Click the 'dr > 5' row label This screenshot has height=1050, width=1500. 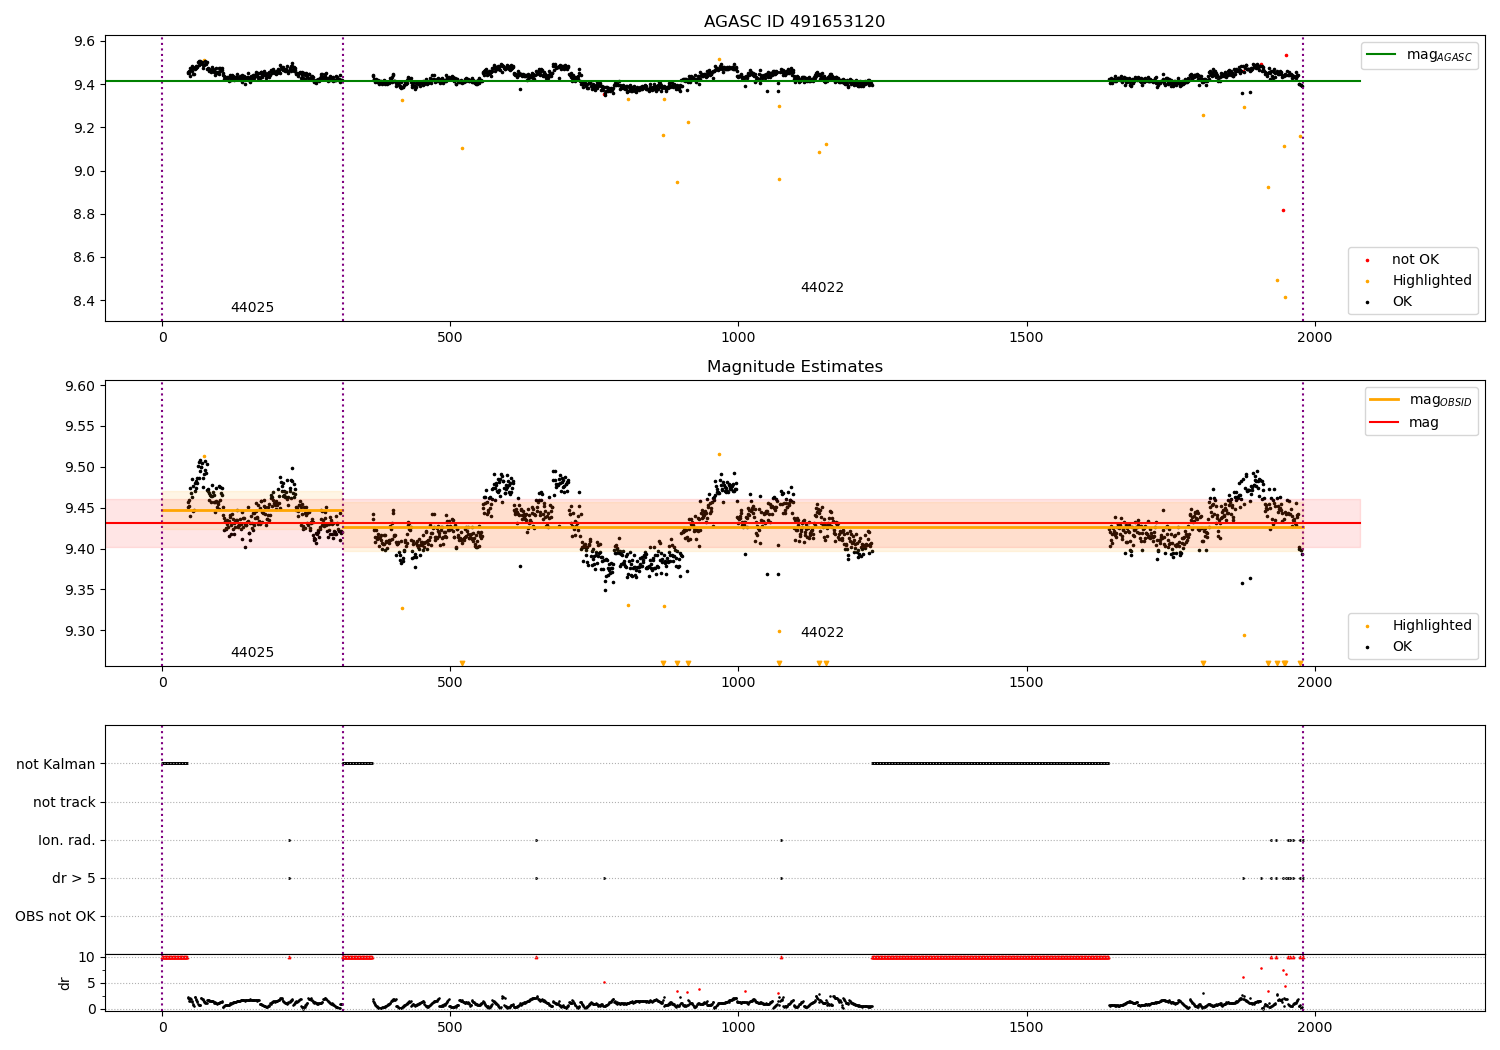pos(74,879)
